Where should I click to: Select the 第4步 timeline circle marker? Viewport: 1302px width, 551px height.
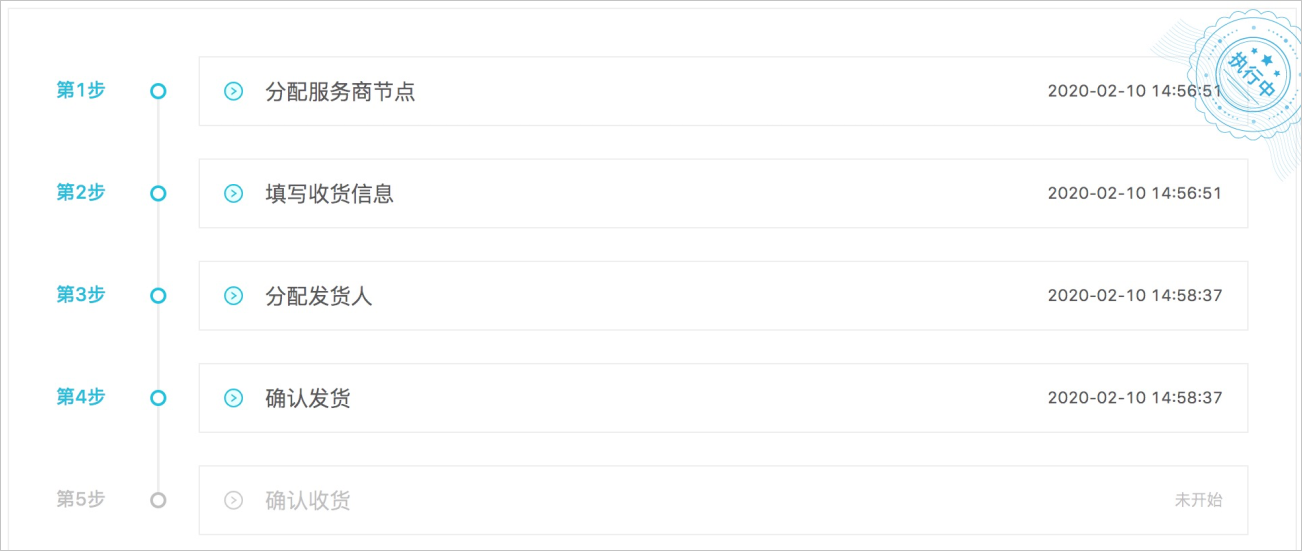coord(158,397)
